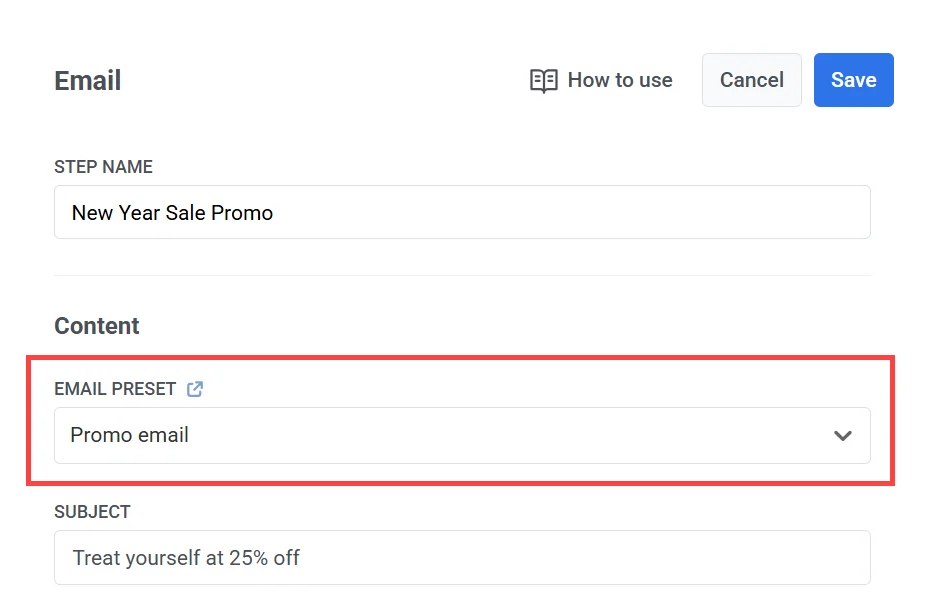Click the SUBJECT field label
The height and width of the screenshot is (610, 930).
pos(92,512)
